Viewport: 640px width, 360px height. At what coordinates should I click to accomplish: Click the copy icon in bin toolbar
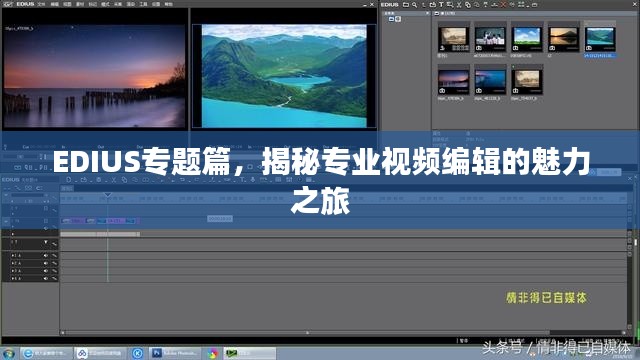(468, 4)
